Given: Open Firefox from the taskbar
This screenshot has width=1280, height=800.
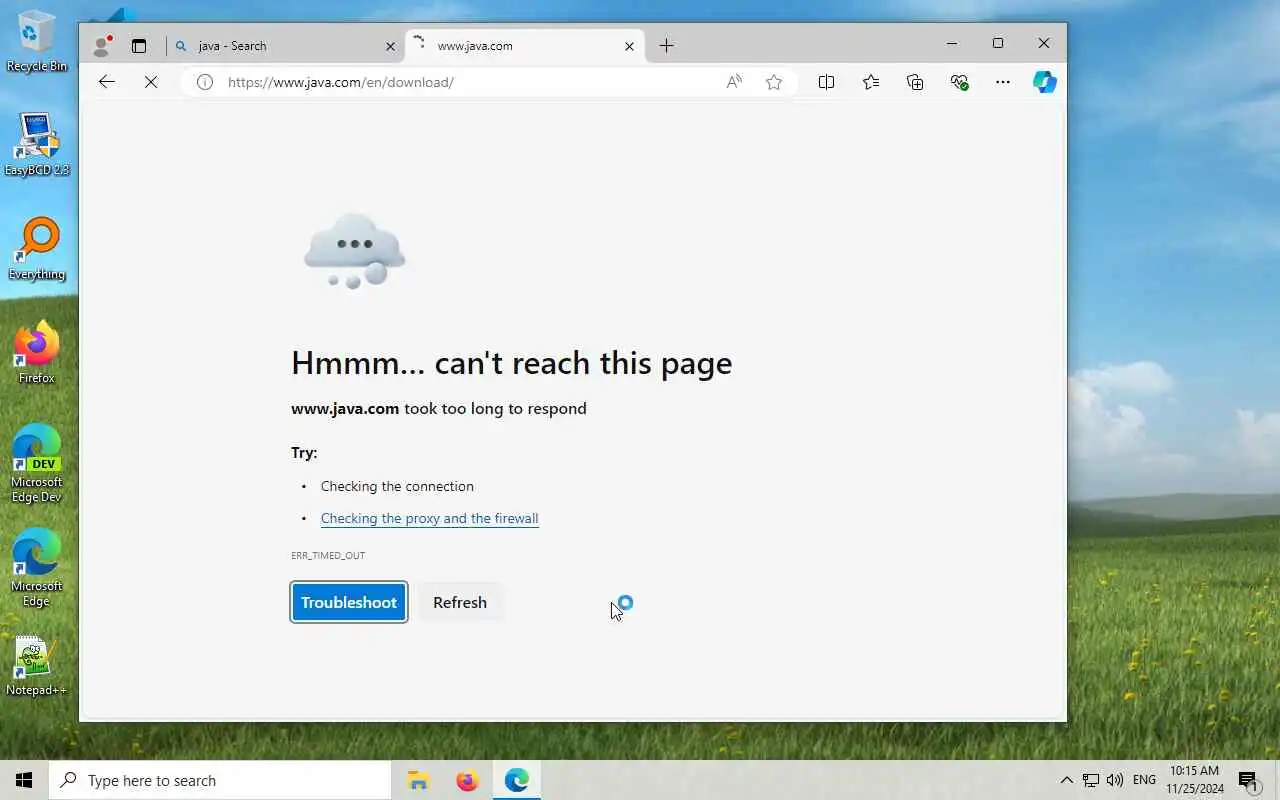Looking at the screenshot, I should [467, 780].
